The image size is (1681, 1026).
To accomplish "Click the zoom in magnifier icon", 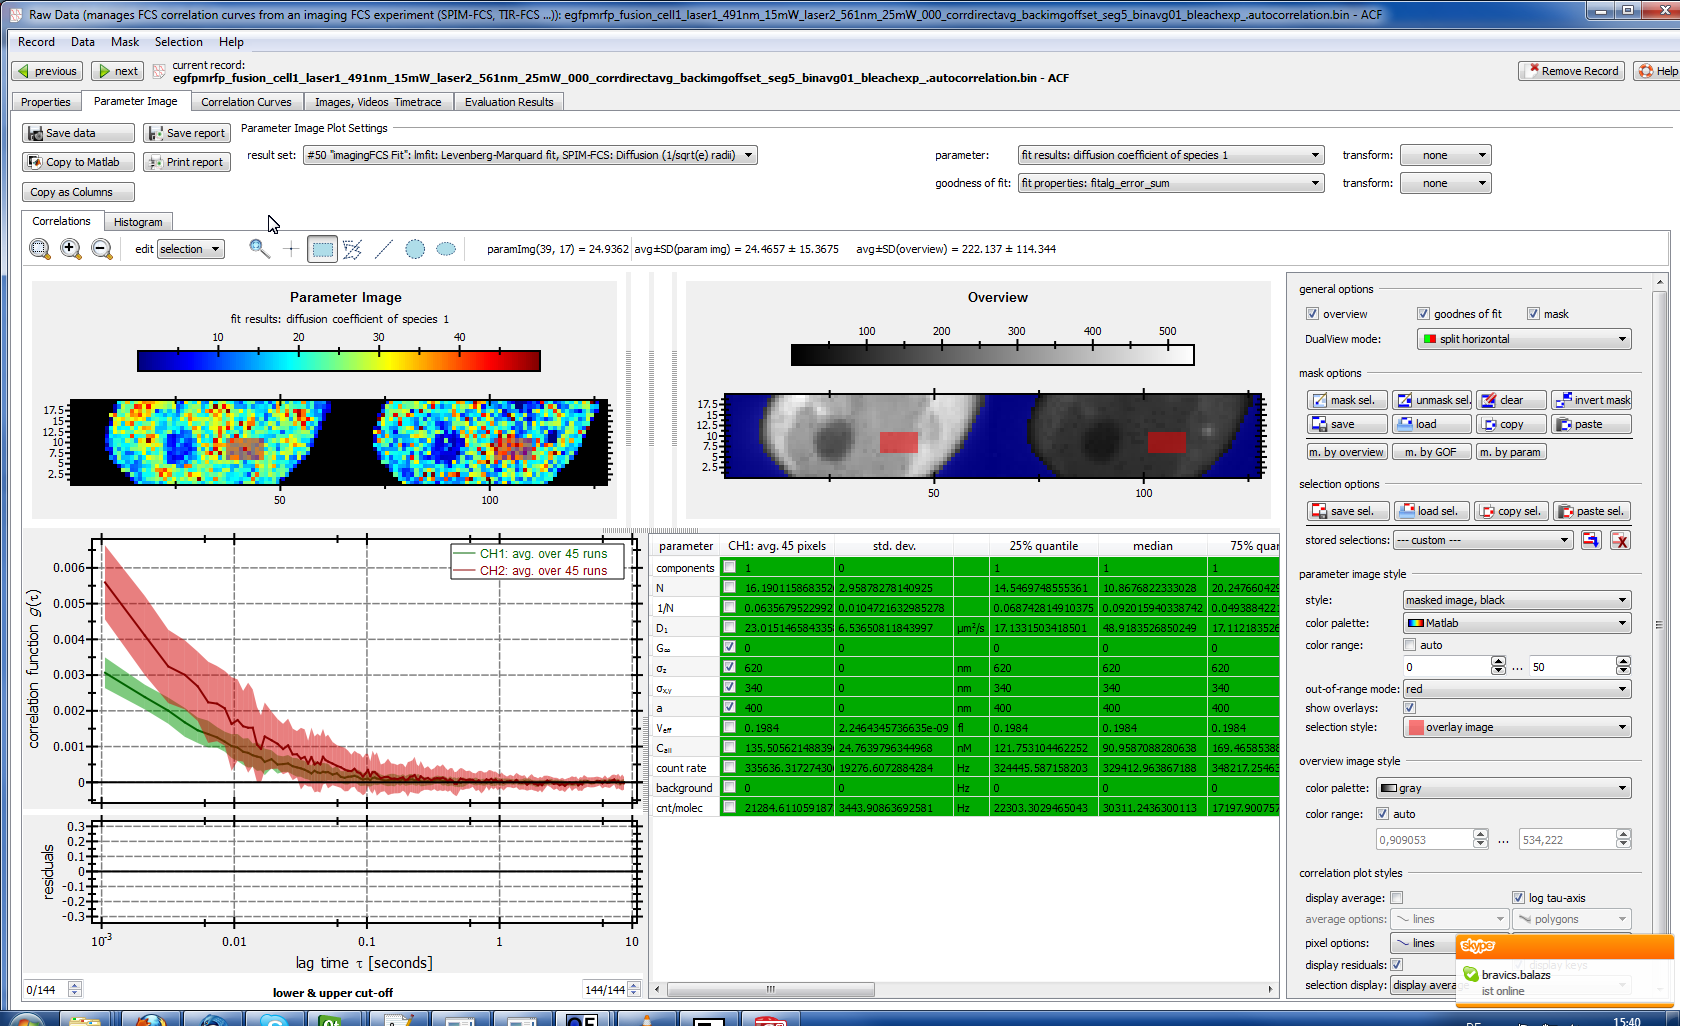I will tap(71, 249).
